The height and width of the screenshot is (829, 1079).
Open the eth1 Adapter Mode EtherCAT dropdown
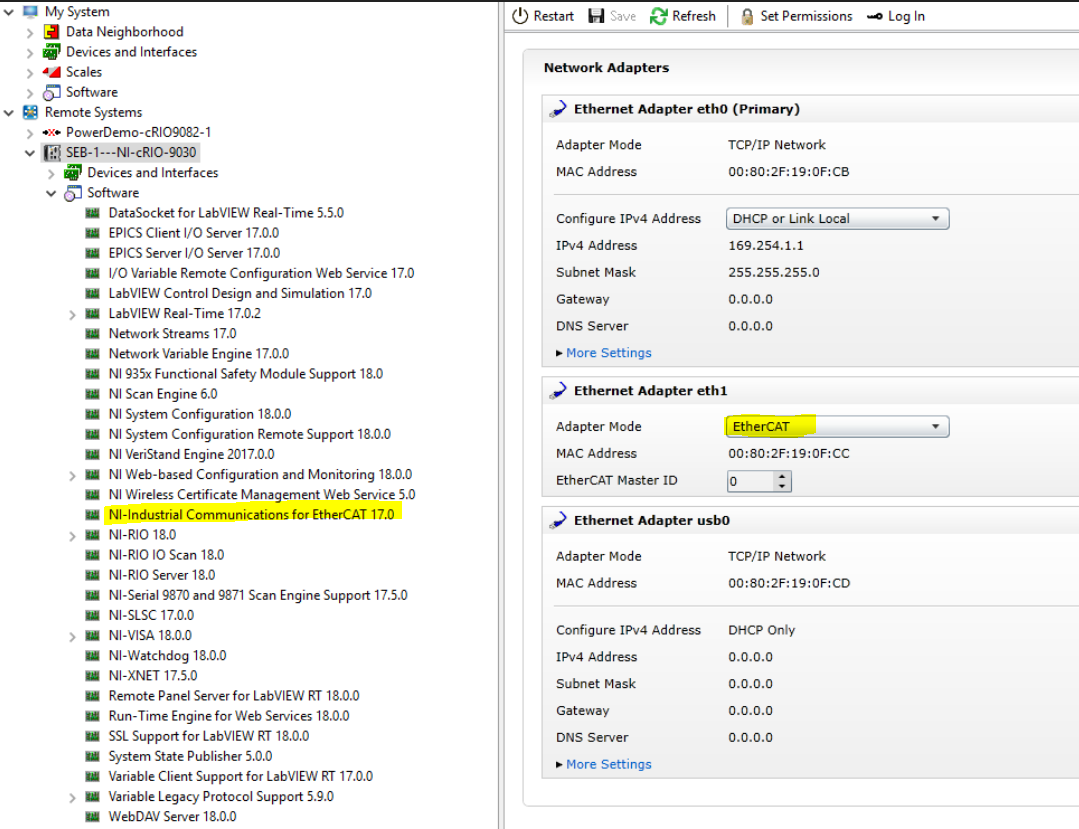[x=837, y=427]
